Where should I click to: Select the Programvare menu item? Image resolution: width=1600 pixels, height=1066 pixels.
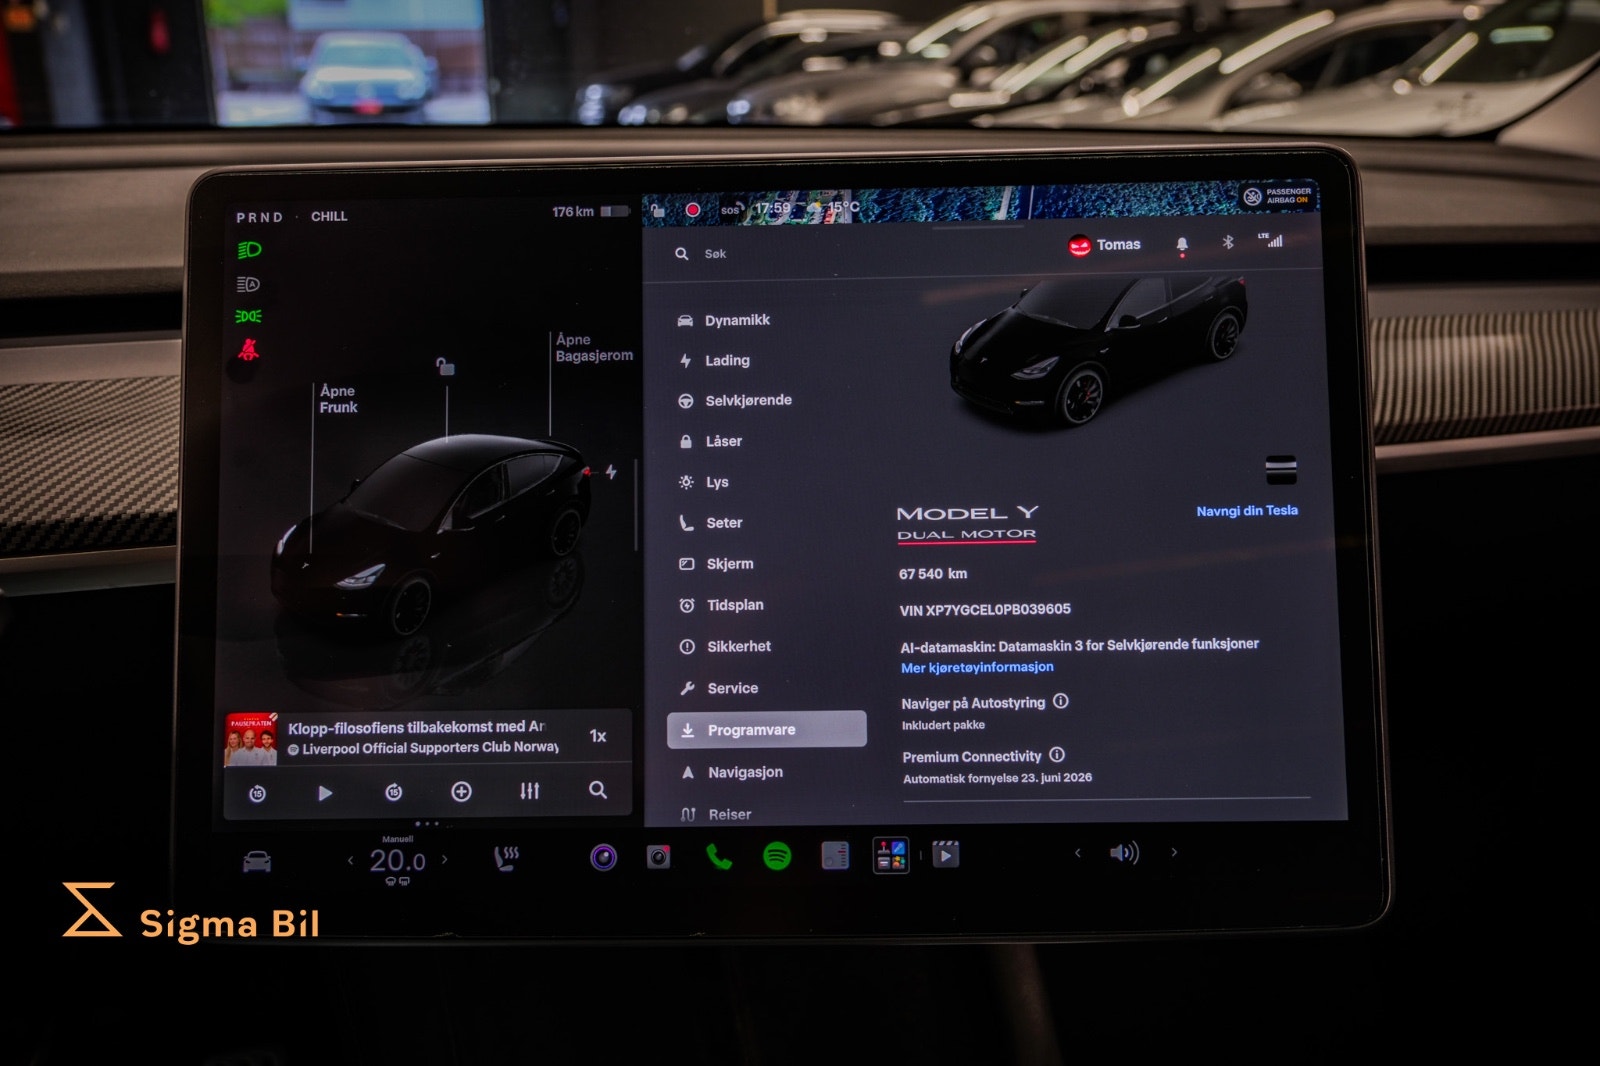pos(767,730)
